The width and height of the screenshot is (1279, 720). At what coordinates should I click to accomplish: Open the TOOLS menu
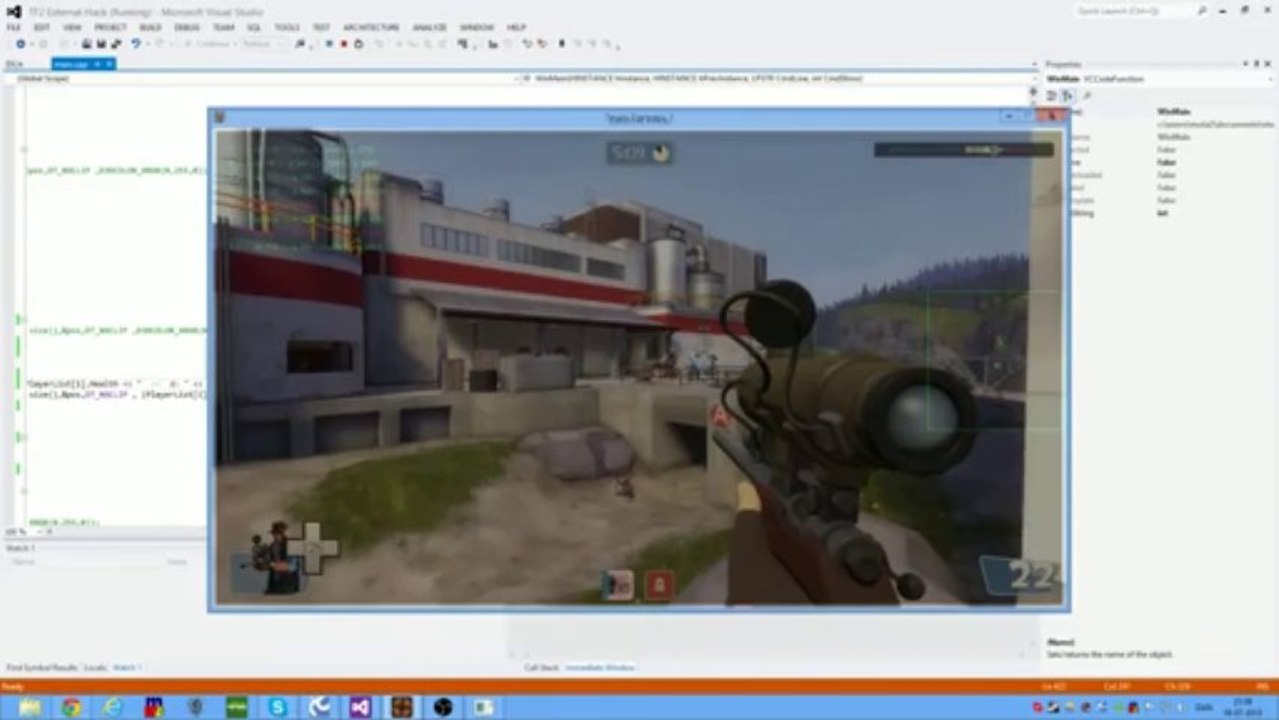(287, 28)
